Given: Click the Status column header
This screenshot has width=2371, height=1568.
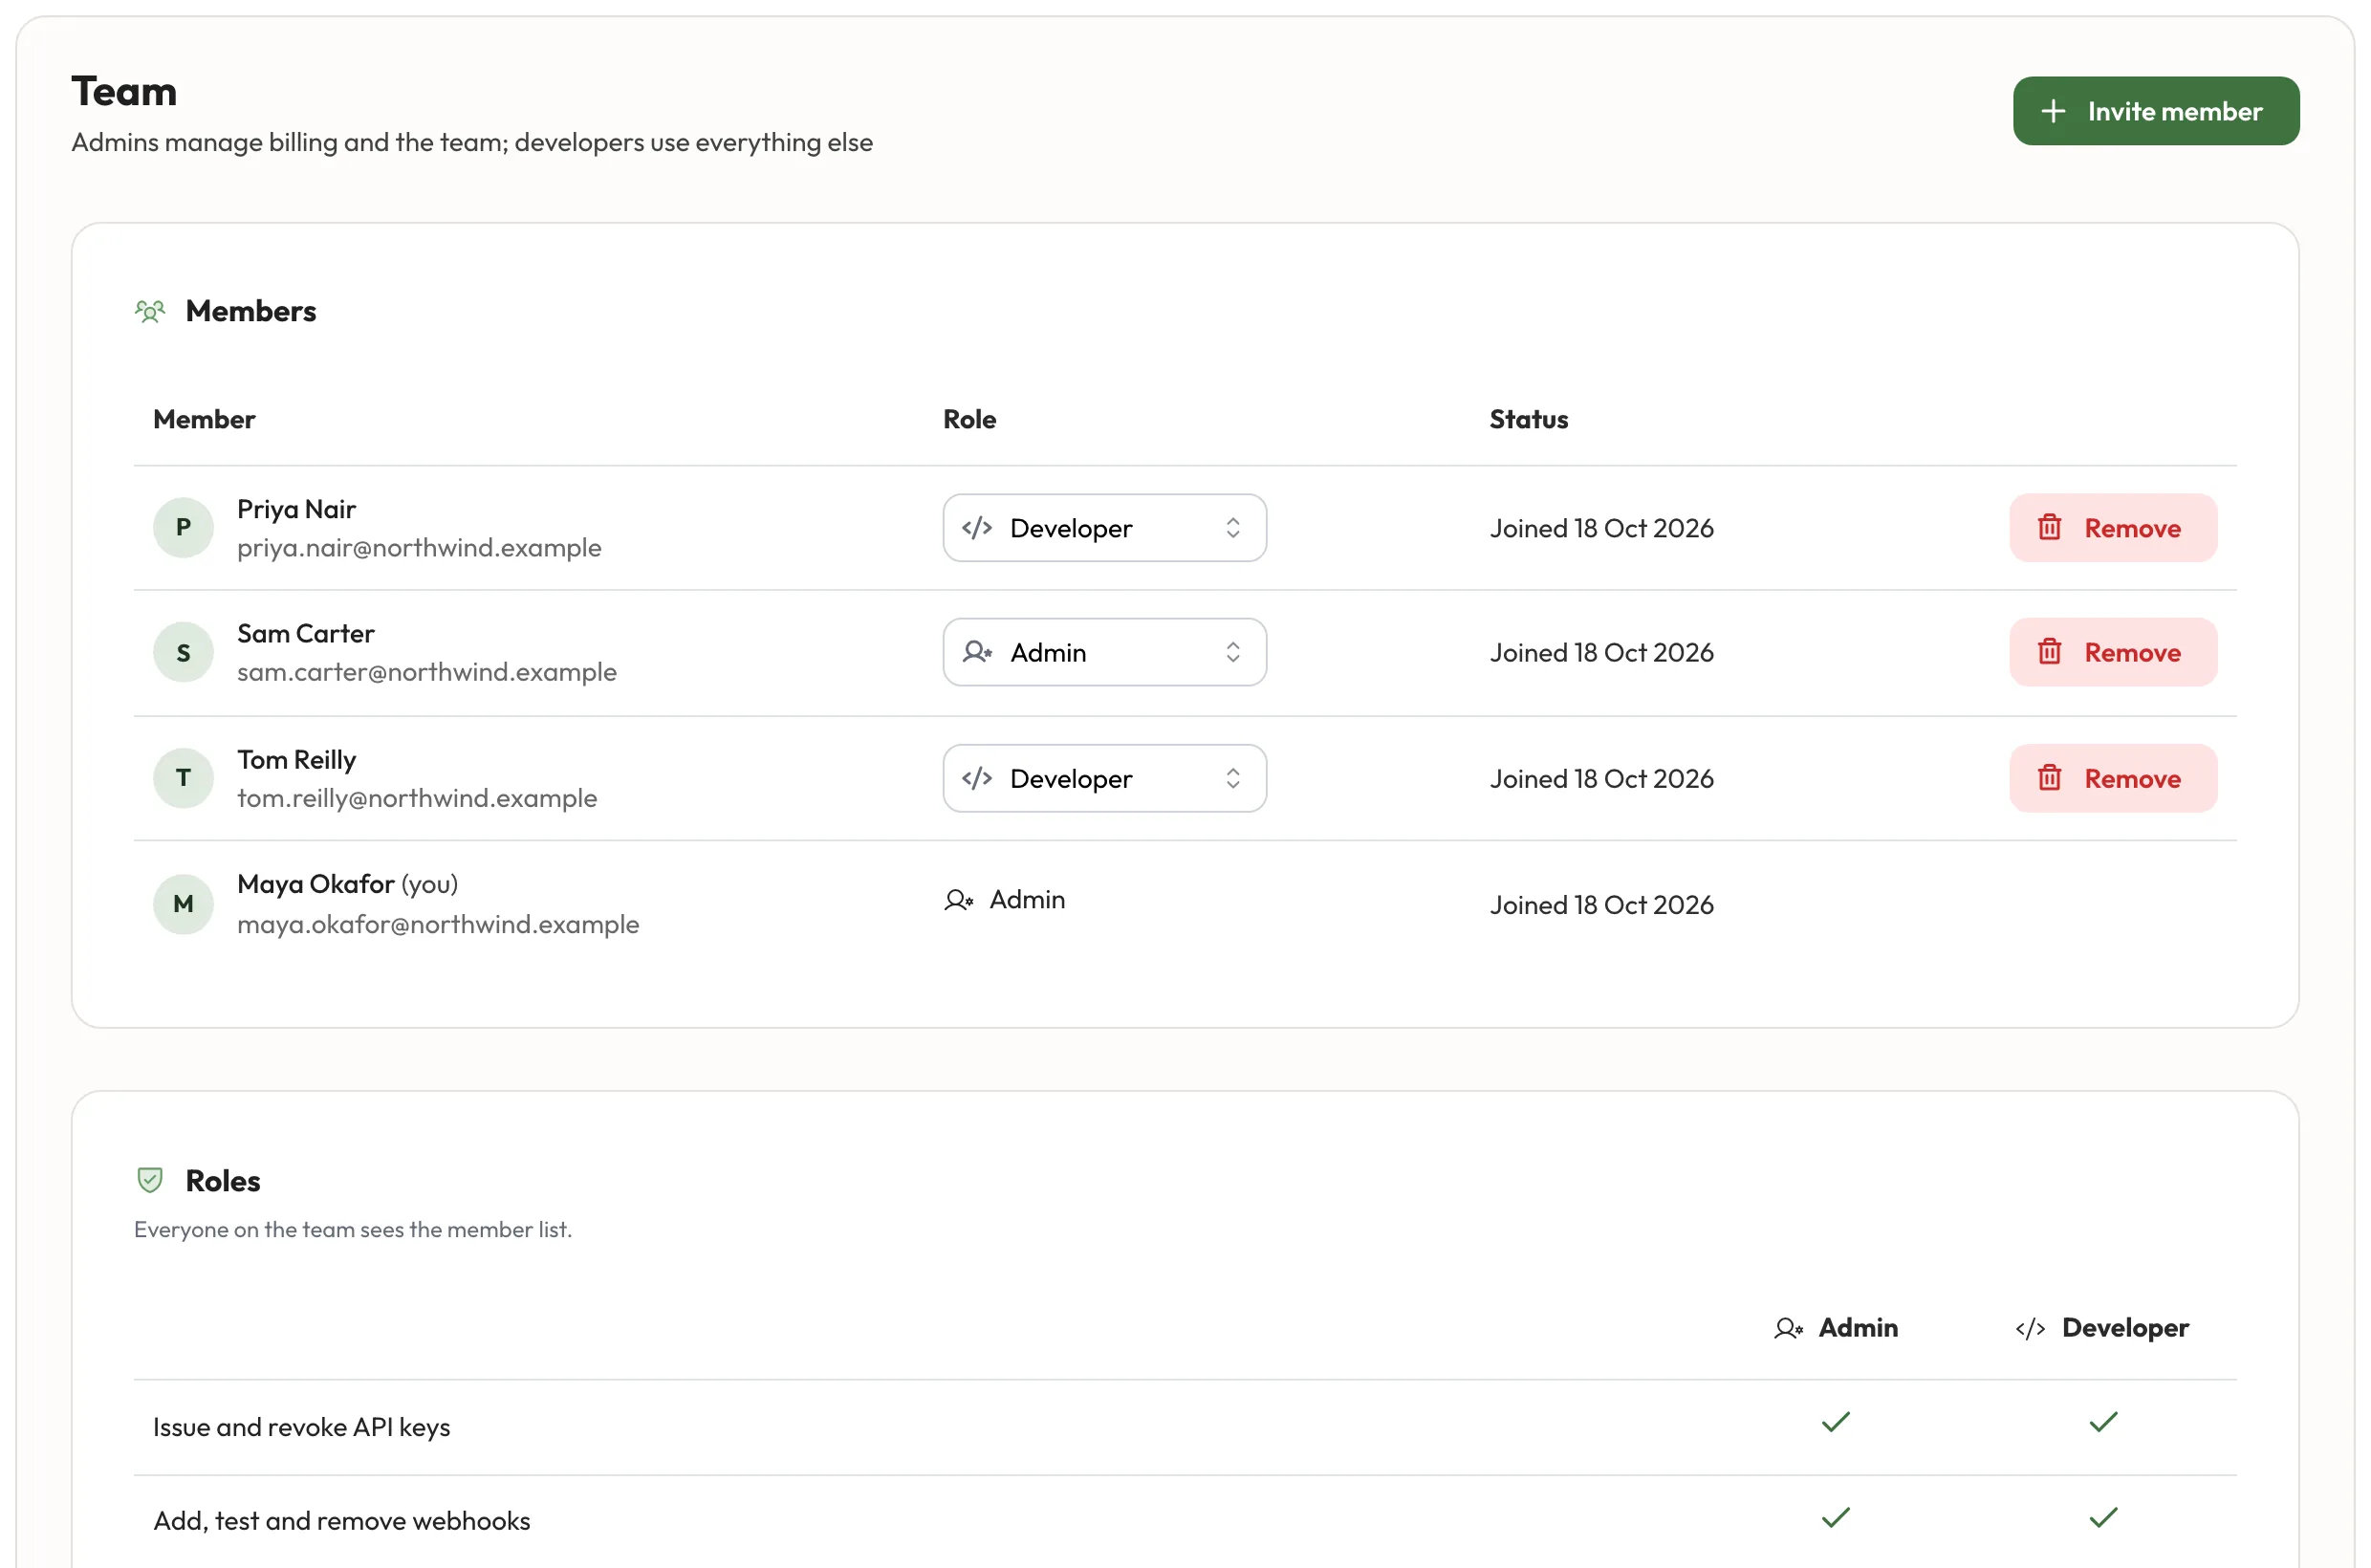Looking at the screenshot, I should [1528, 419].
